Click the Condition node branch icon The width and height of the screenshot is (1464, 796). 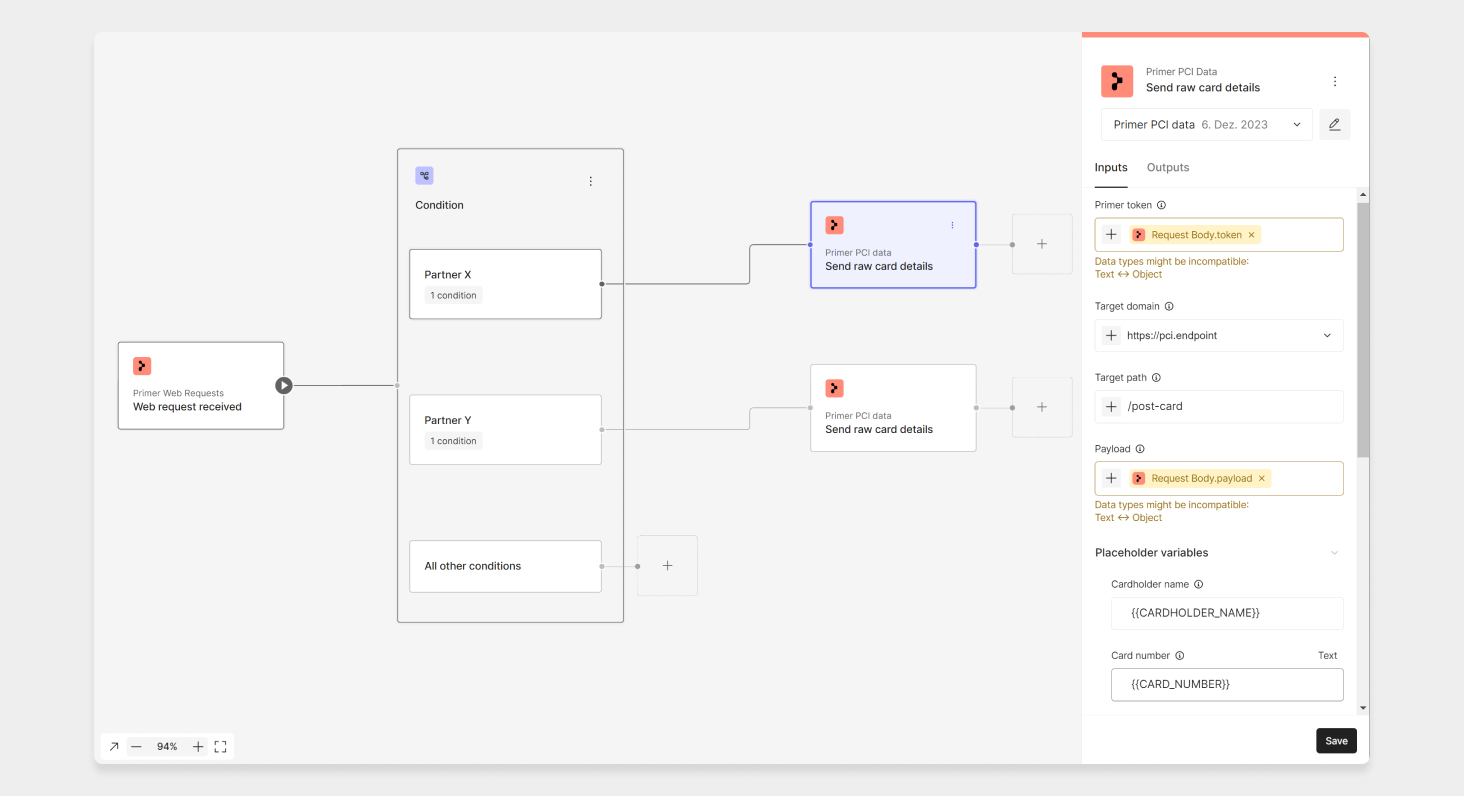(x=425, y=176)
